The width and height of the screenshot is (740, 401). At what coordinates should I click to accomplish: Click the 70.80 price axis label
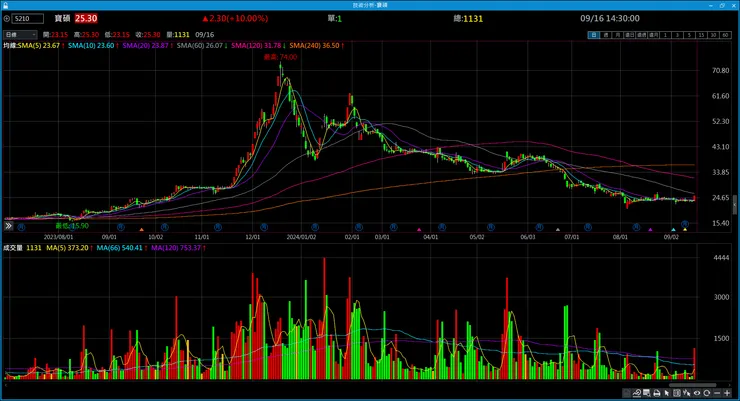(x=721, y=70)
